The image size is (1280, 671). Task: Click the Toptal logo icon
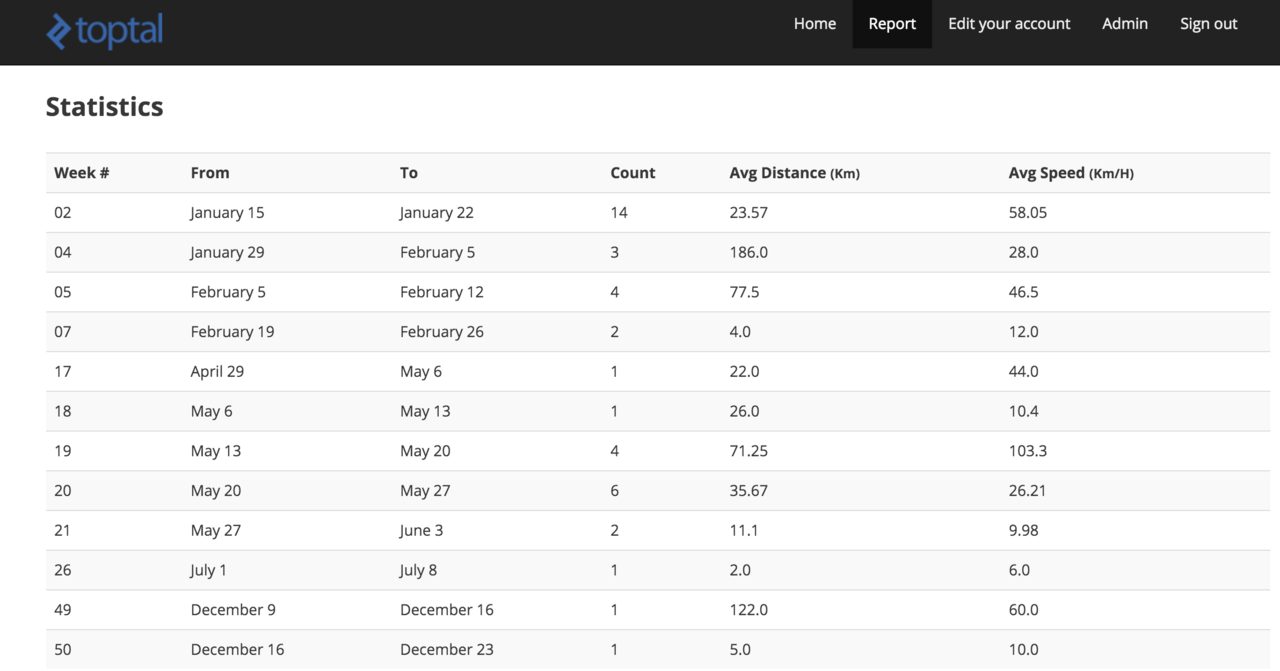click(x=60, y=32)
